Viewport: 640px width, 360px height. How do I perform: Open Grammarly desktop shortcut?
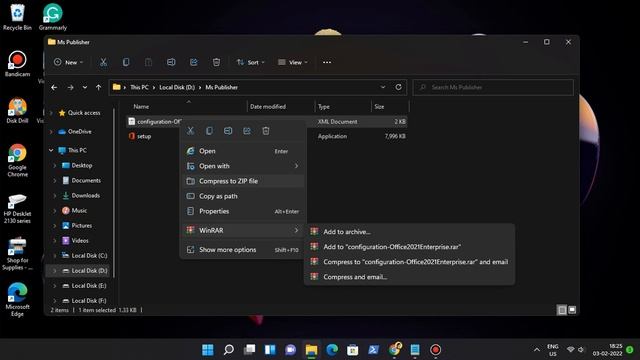(x=53, y=17)
